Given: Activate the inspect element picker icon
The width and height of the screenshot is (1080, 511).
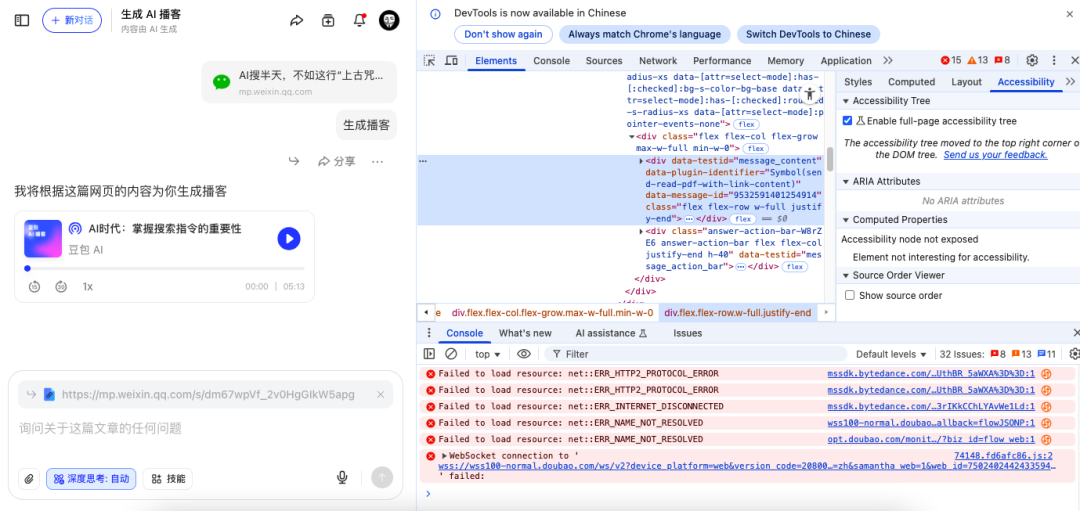Looking at the screenshot, I should (430, 61).
